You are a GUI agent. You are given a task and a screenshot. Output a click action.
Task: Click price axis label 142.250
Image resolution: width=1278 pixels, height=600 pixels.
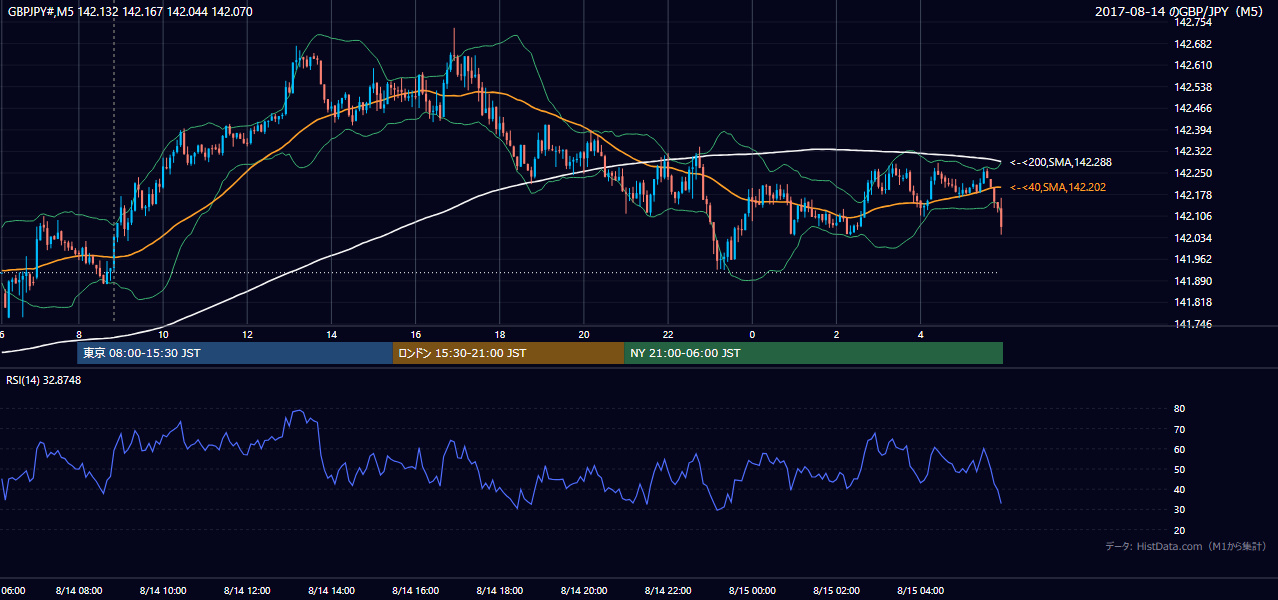pyautogui.click(x=1192, y=173)
